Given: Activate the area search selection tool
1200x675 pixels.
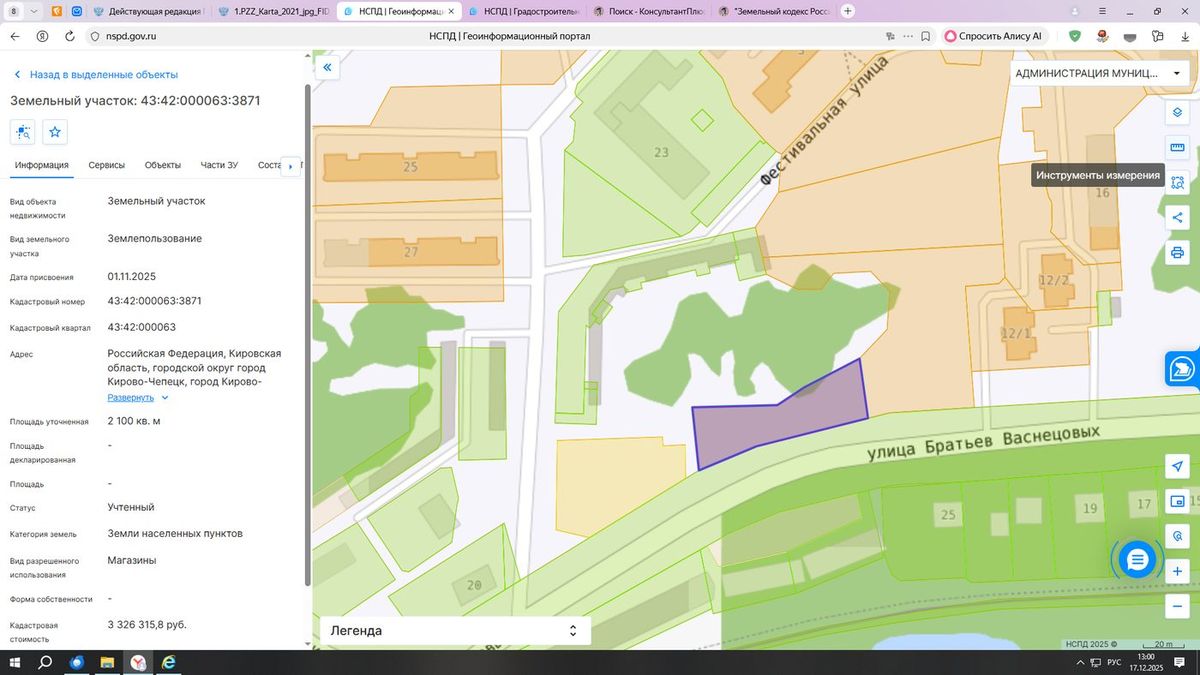Looking at the screenshot, I should [1177, 183].
